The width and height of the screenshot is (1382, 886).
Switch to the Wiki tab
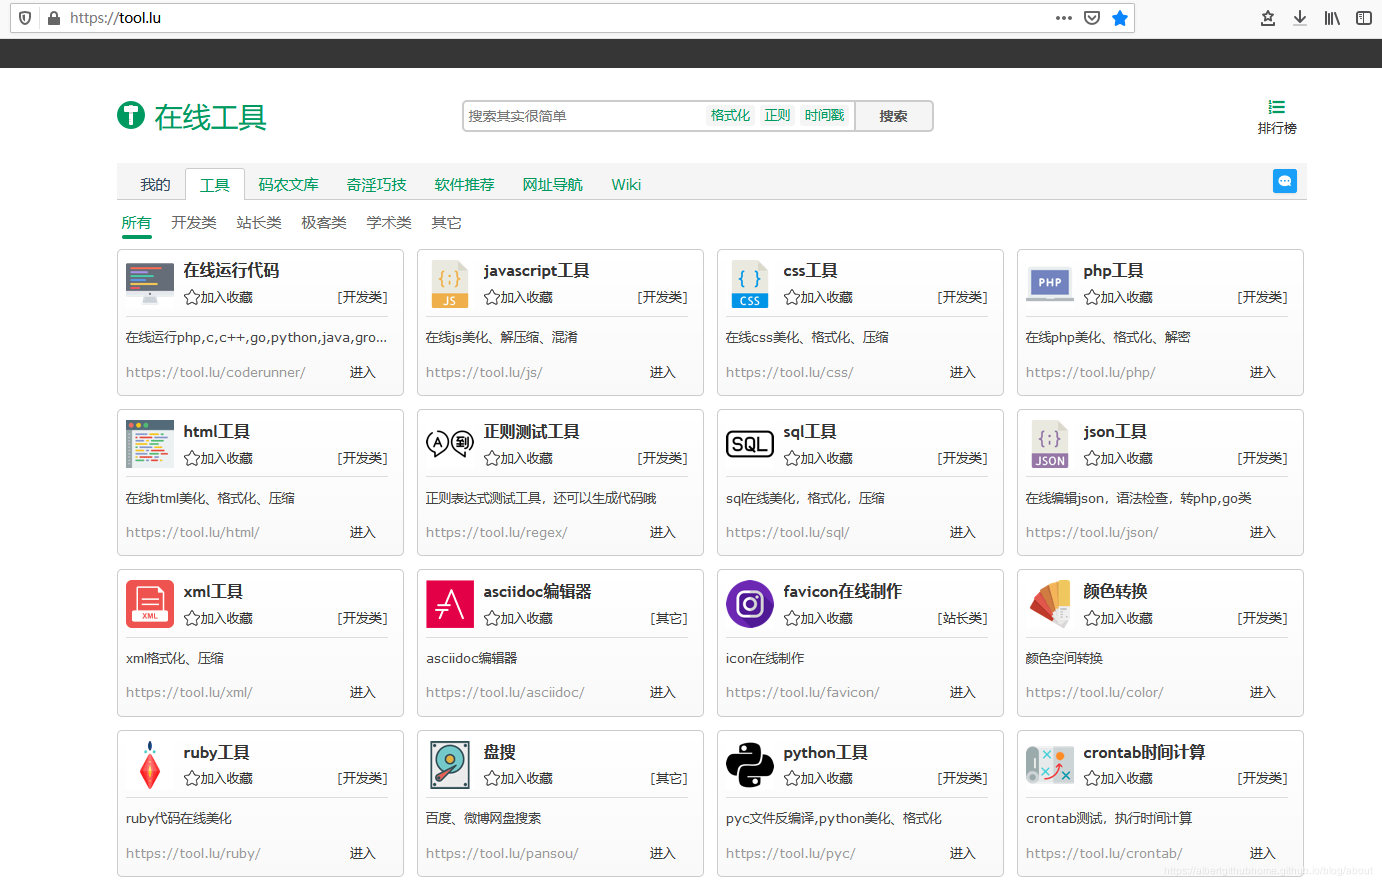pos(626,184)
